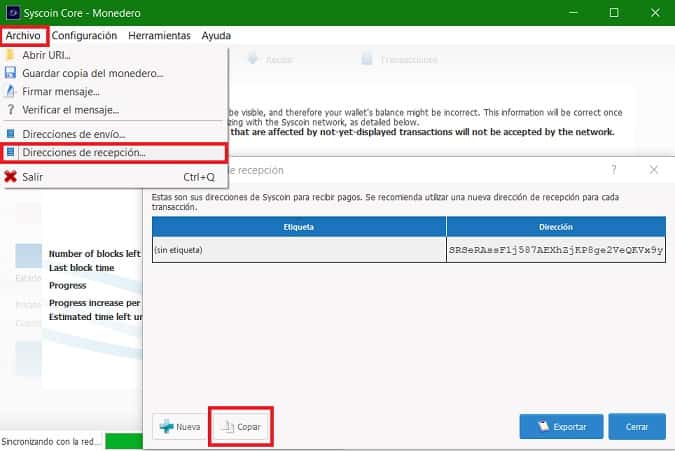
Task: Click the Nueva button
Action: (x=180, y=426)
